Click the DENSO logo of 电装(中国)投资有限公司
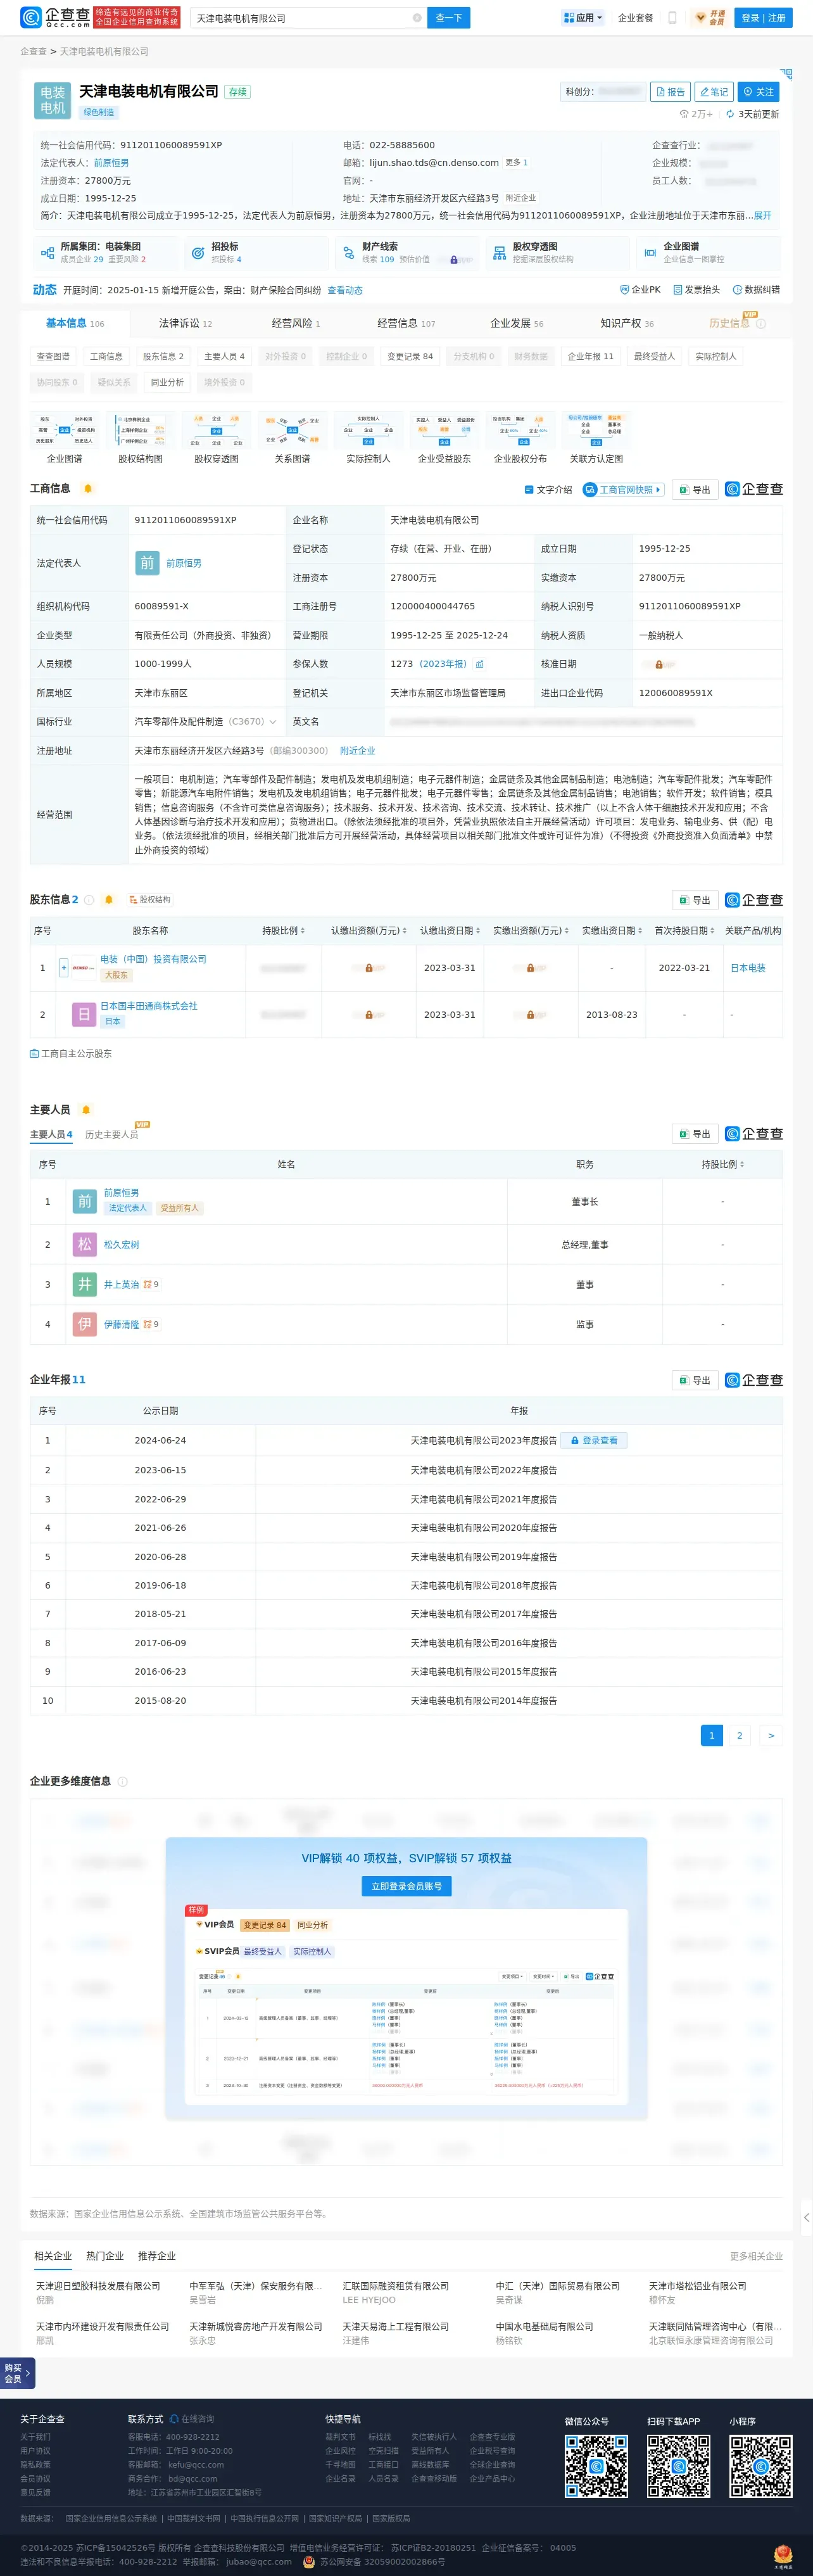This screenshot has height=2576, width=813. [x=84, y=968]
